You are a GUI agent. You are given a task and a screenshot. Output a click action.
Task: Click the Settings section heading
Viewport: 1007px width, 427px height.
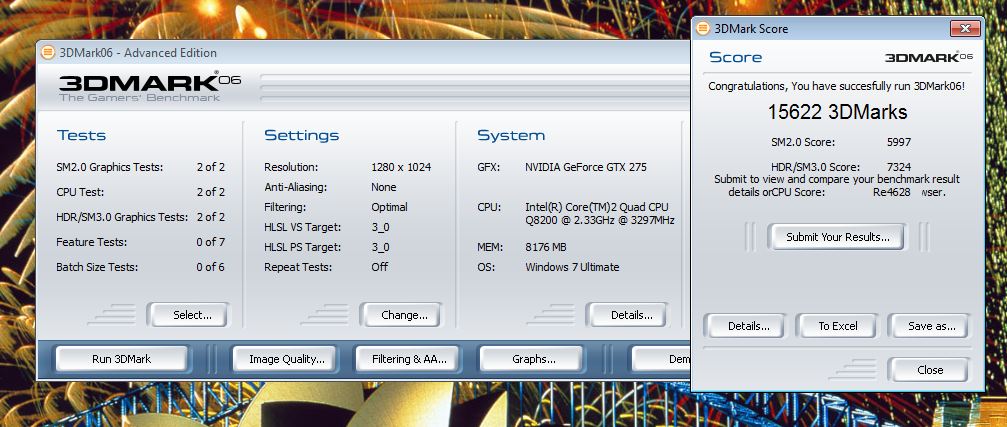301,135
